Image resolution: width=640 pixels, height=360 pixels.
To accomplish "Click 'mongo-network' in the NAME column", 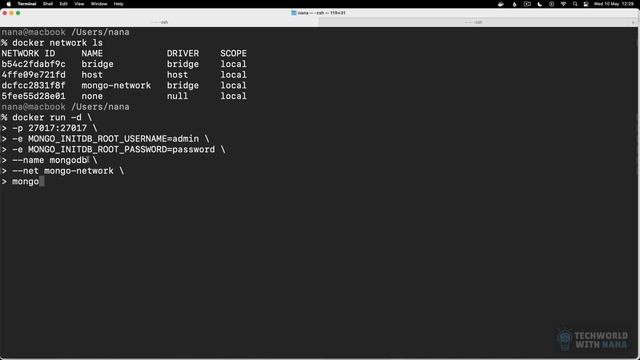I will click(116, 85).
